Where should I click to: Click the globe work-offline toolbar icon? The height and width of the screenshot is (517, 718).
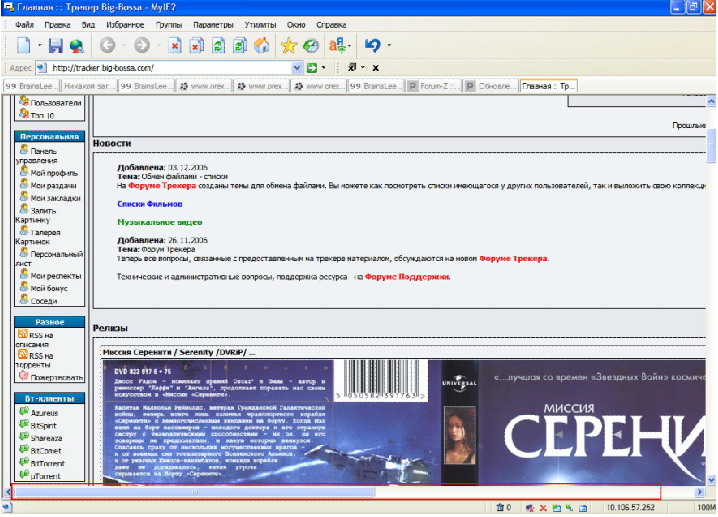pos(76,46)
